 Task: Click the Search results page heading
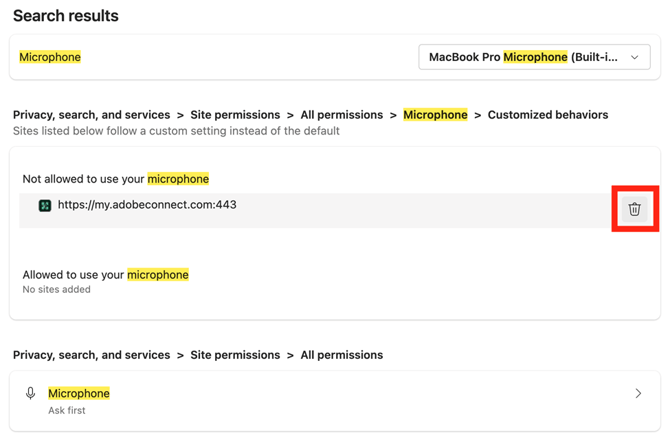[x=65, y=16]
